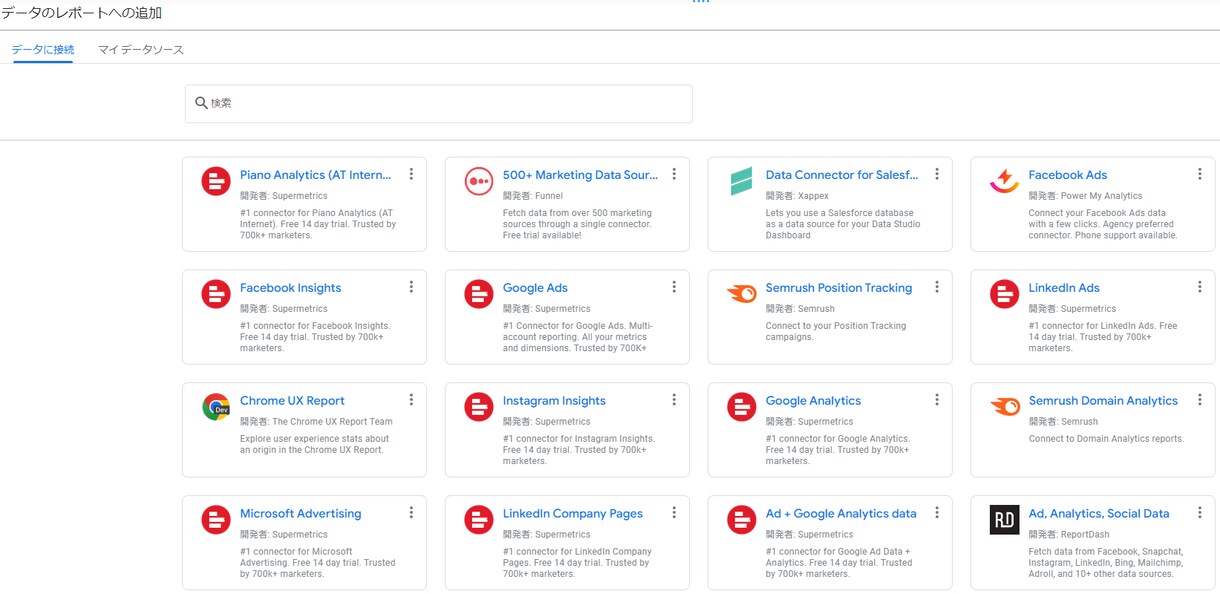Click the Ad + Google Analytics data logo
This screenshot has height=594, width=1220.
pyautogui.click(x=742, y=520)
